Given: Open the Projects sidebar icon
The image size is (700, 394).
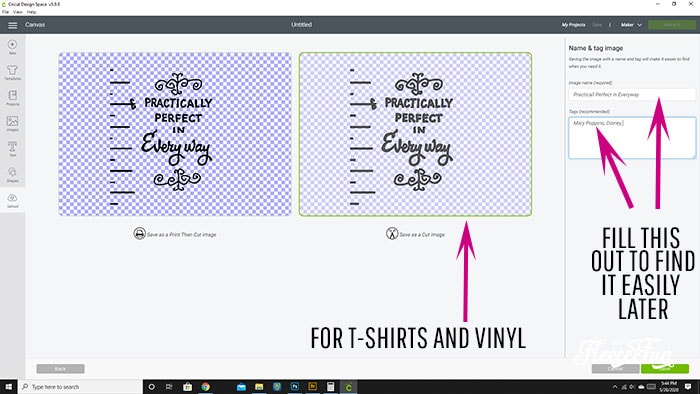Looking at the screenshot, I should [x=12, y=98].
